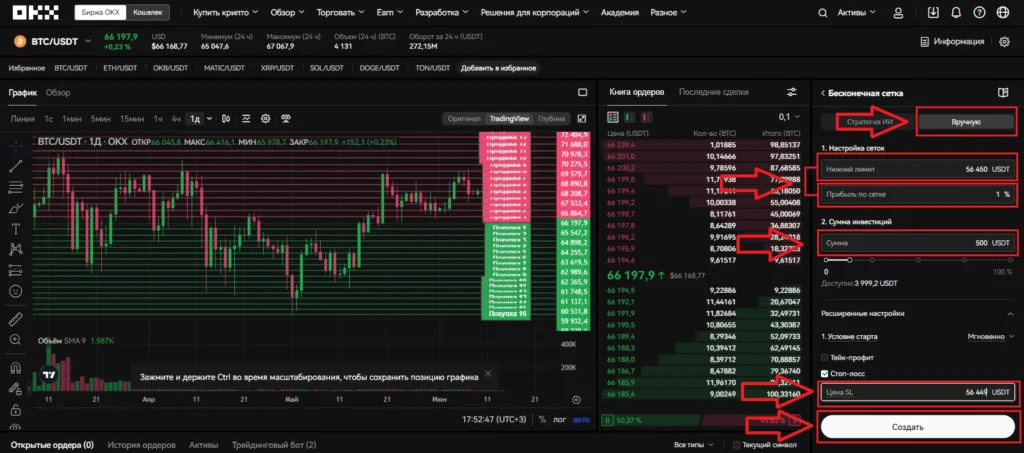Click the download app icon
The image size is (1024, 453).
933,12
